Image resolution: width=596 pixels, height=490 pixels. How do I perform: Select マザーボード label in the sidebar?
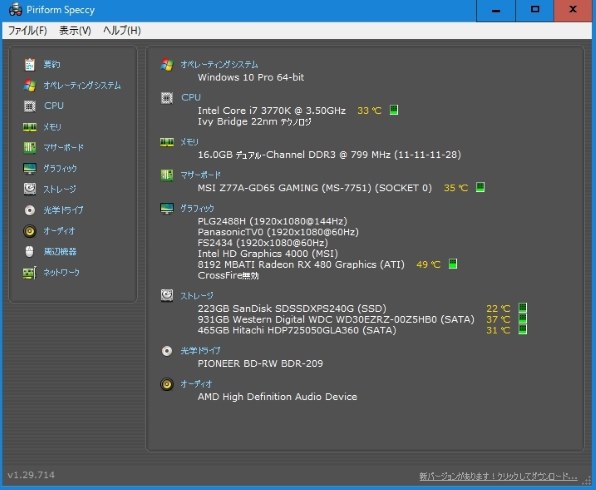pos(63,147)
